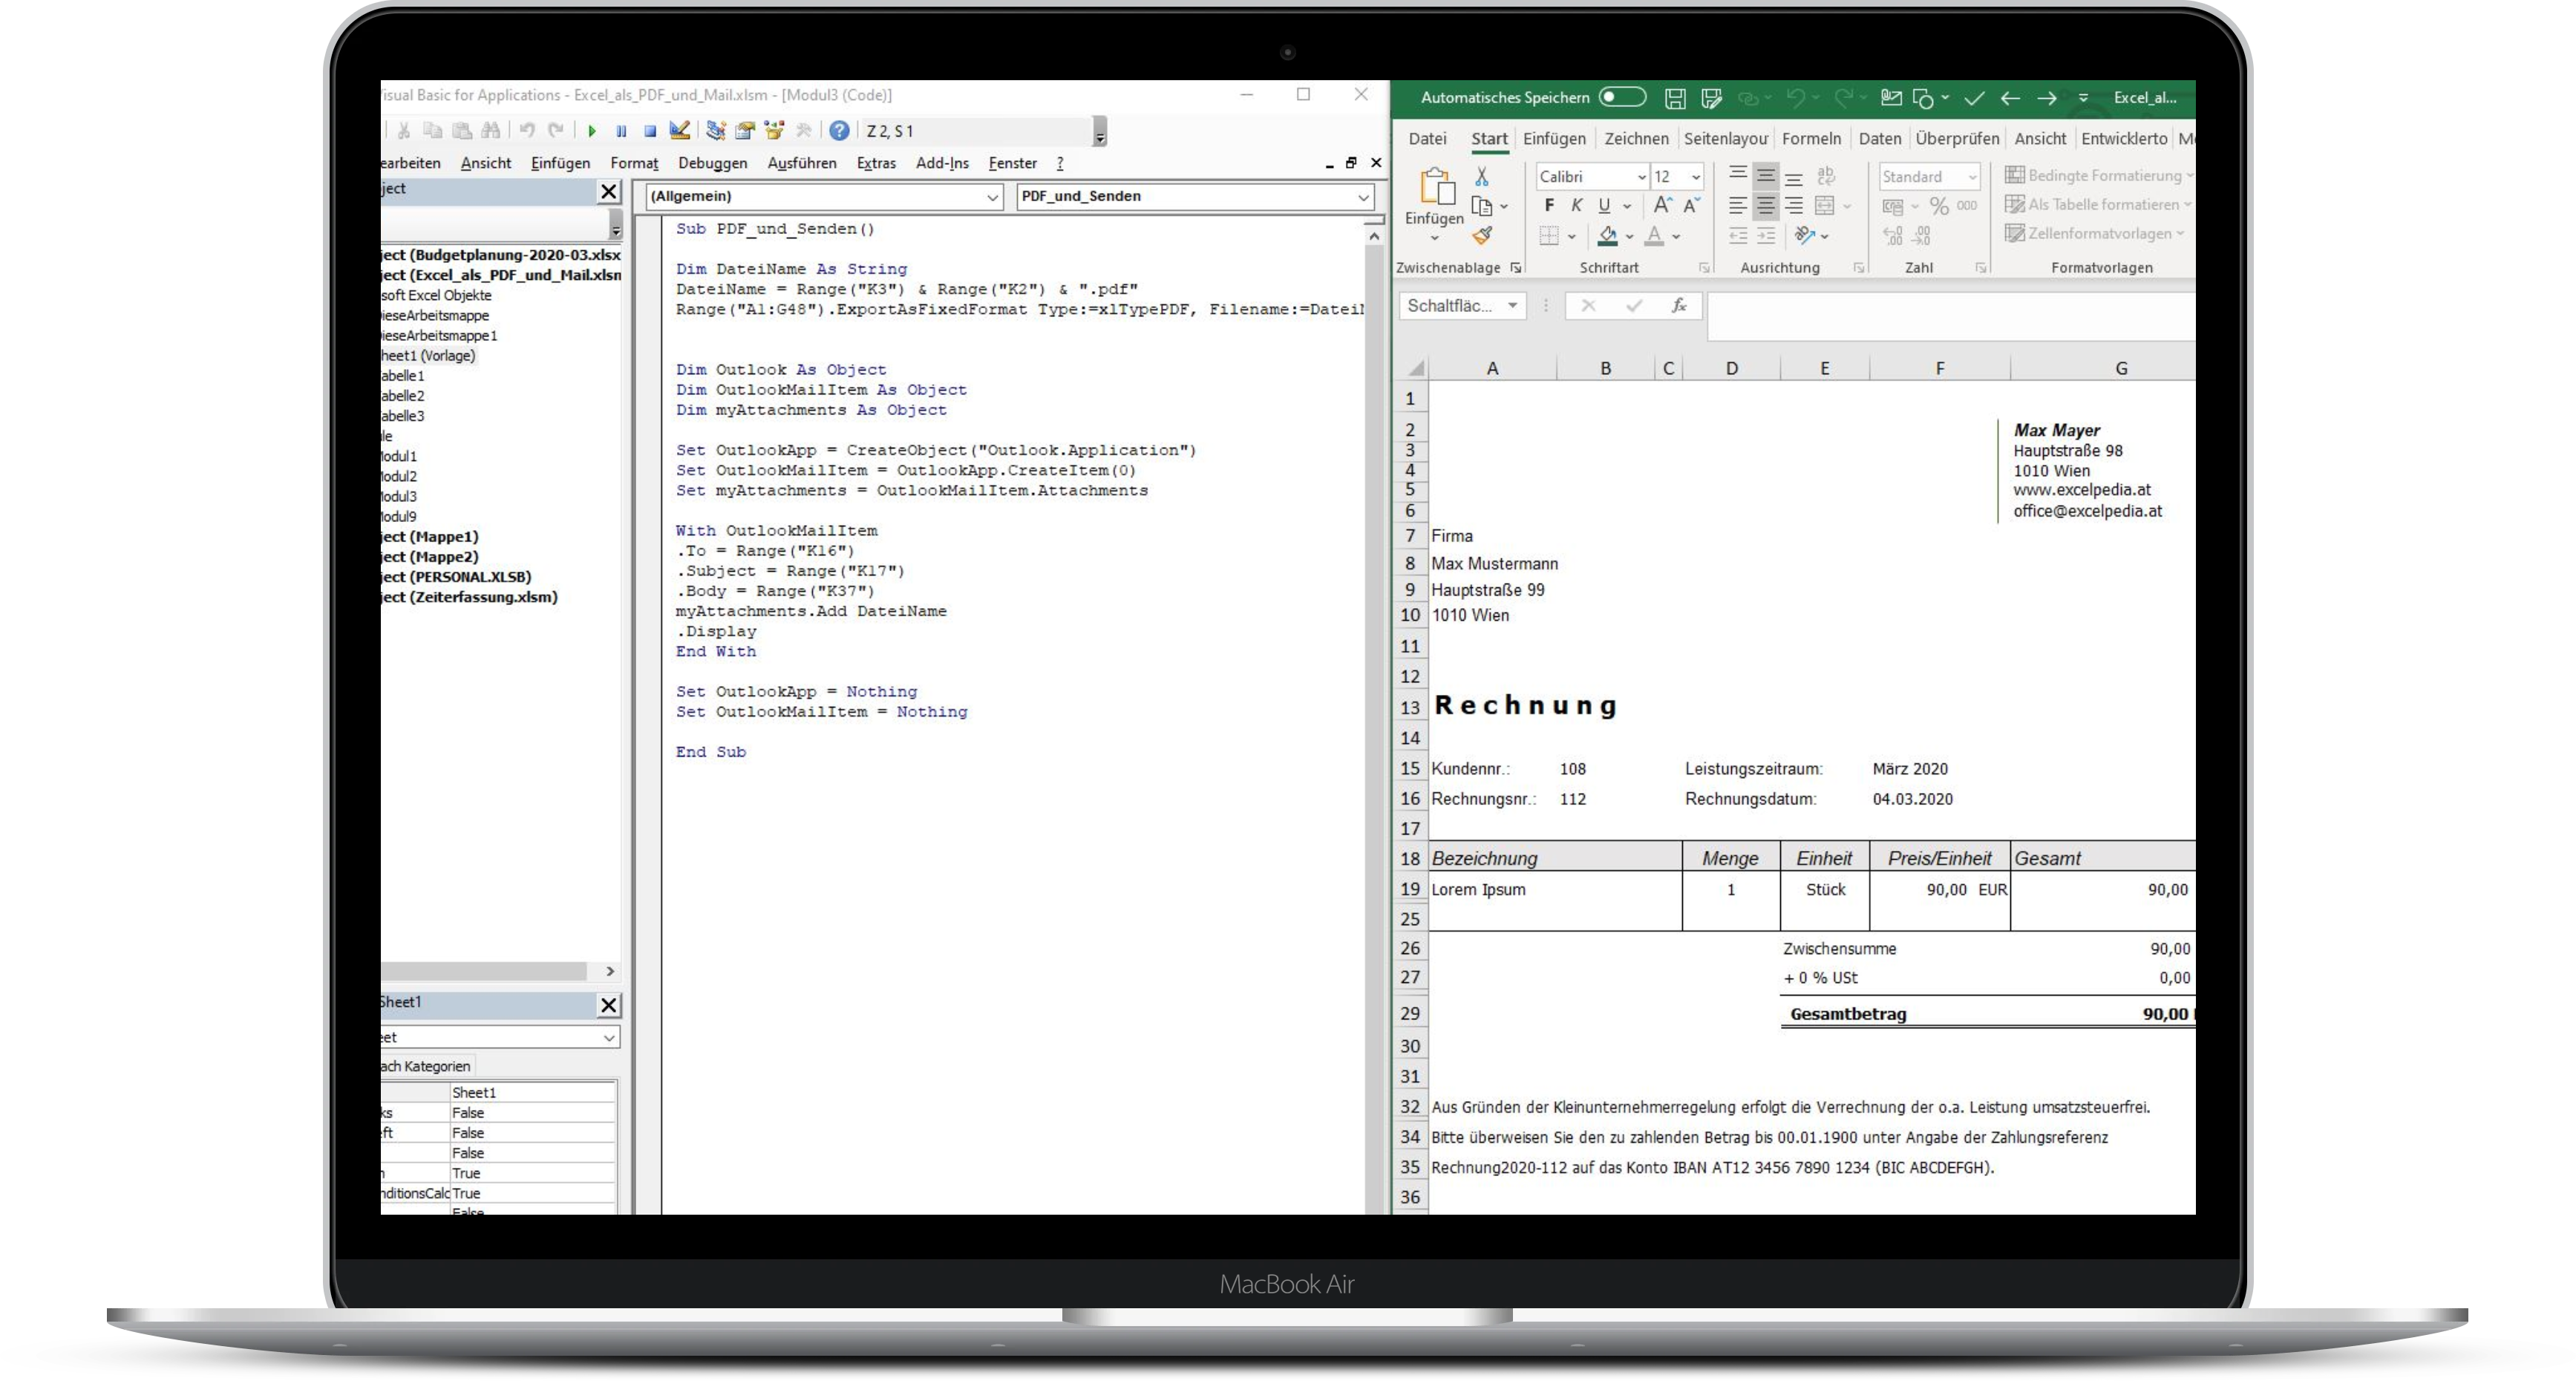Click the scissors cut icon in Excel ribbon
The image size is (2576, 1381).
tap(1482, 177)
